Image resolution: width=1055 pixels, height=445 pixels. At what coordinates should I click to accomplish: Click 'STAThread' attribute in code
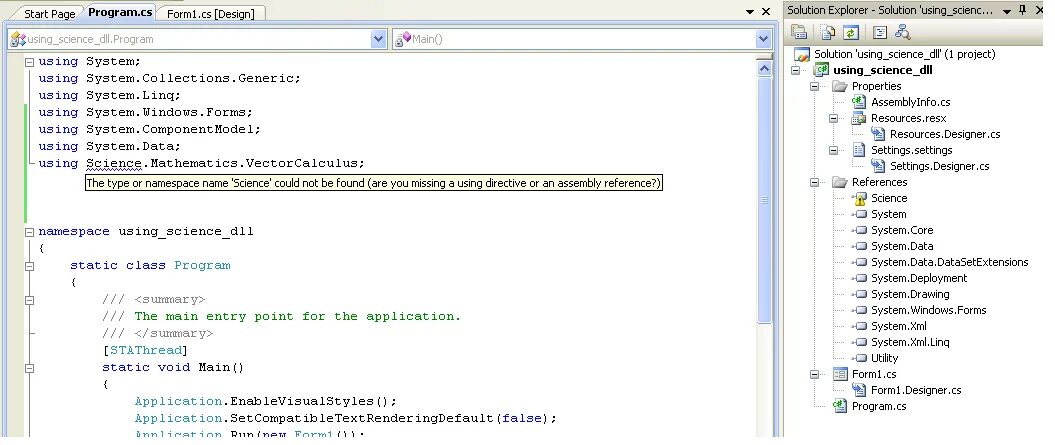pyautogui.click(x=146, y=350)
